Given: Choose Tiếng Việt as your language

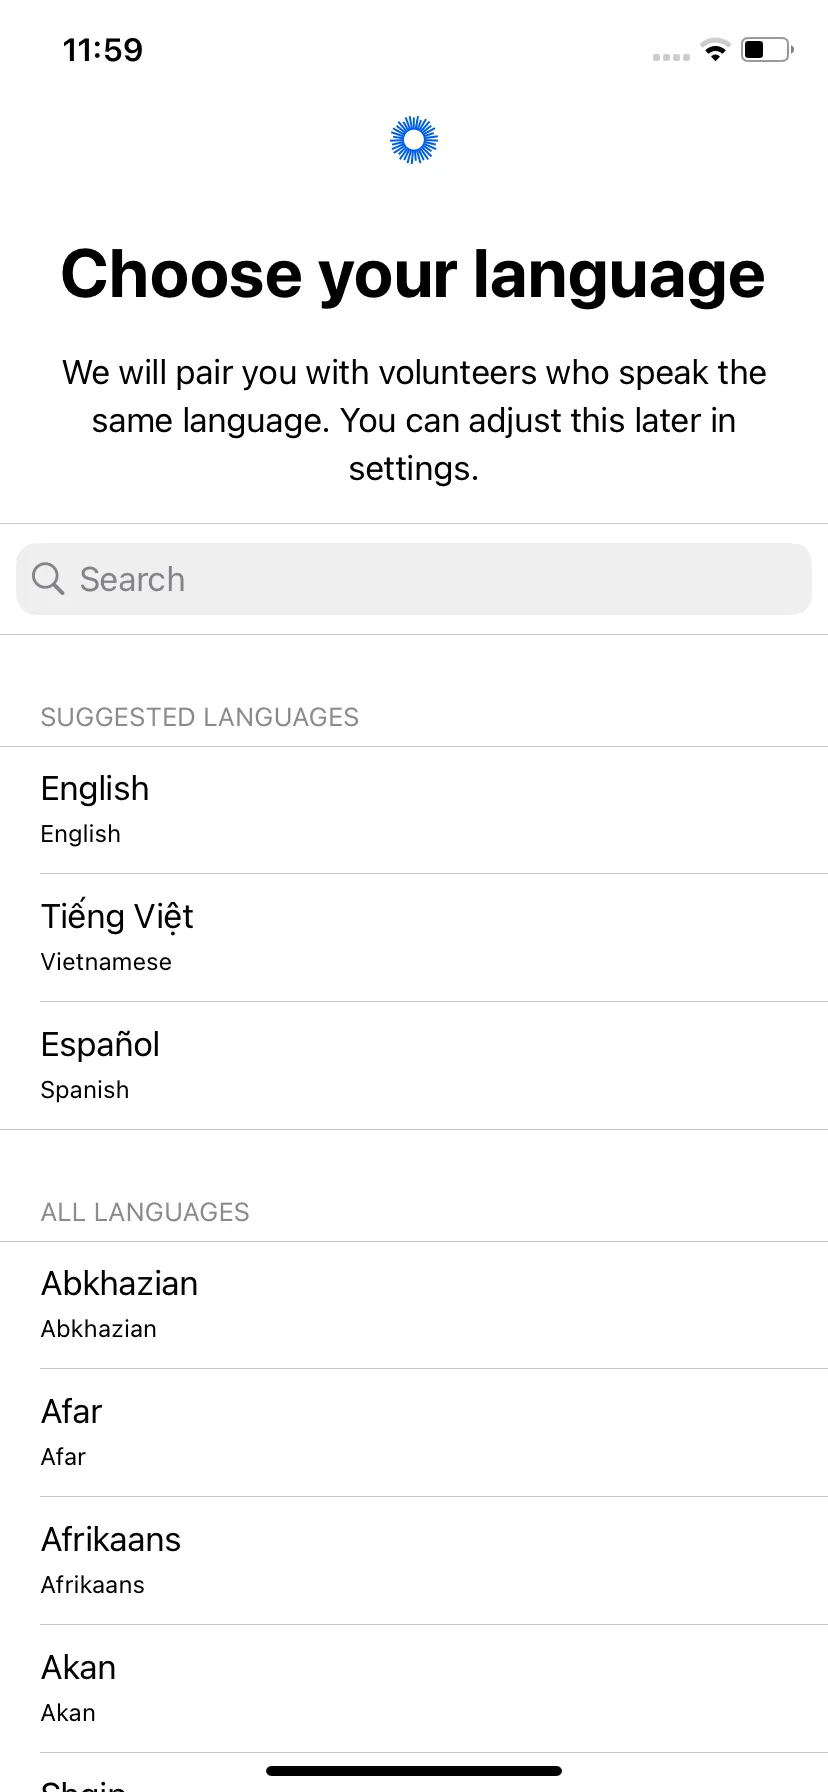Looking at the screenshot, I should (x=414, y=938).
